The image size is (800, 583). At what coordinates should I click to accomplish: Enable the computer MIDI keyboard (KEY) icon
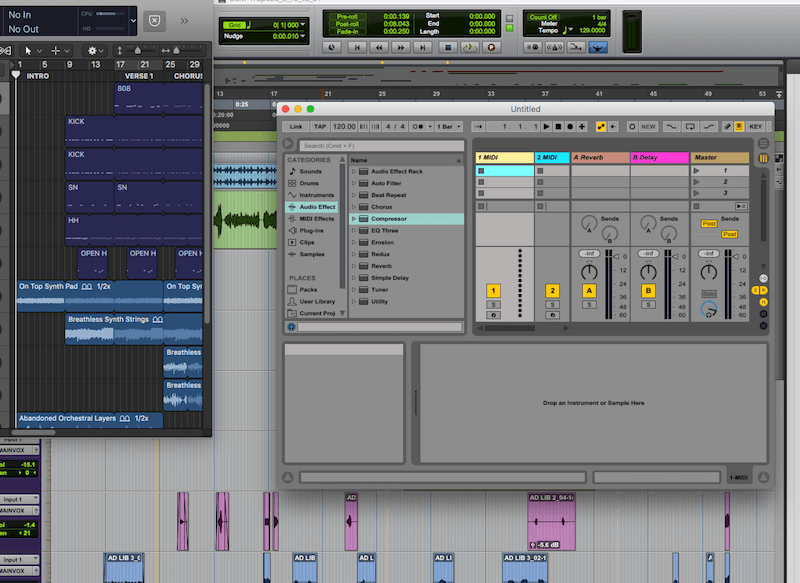(756, 126)
